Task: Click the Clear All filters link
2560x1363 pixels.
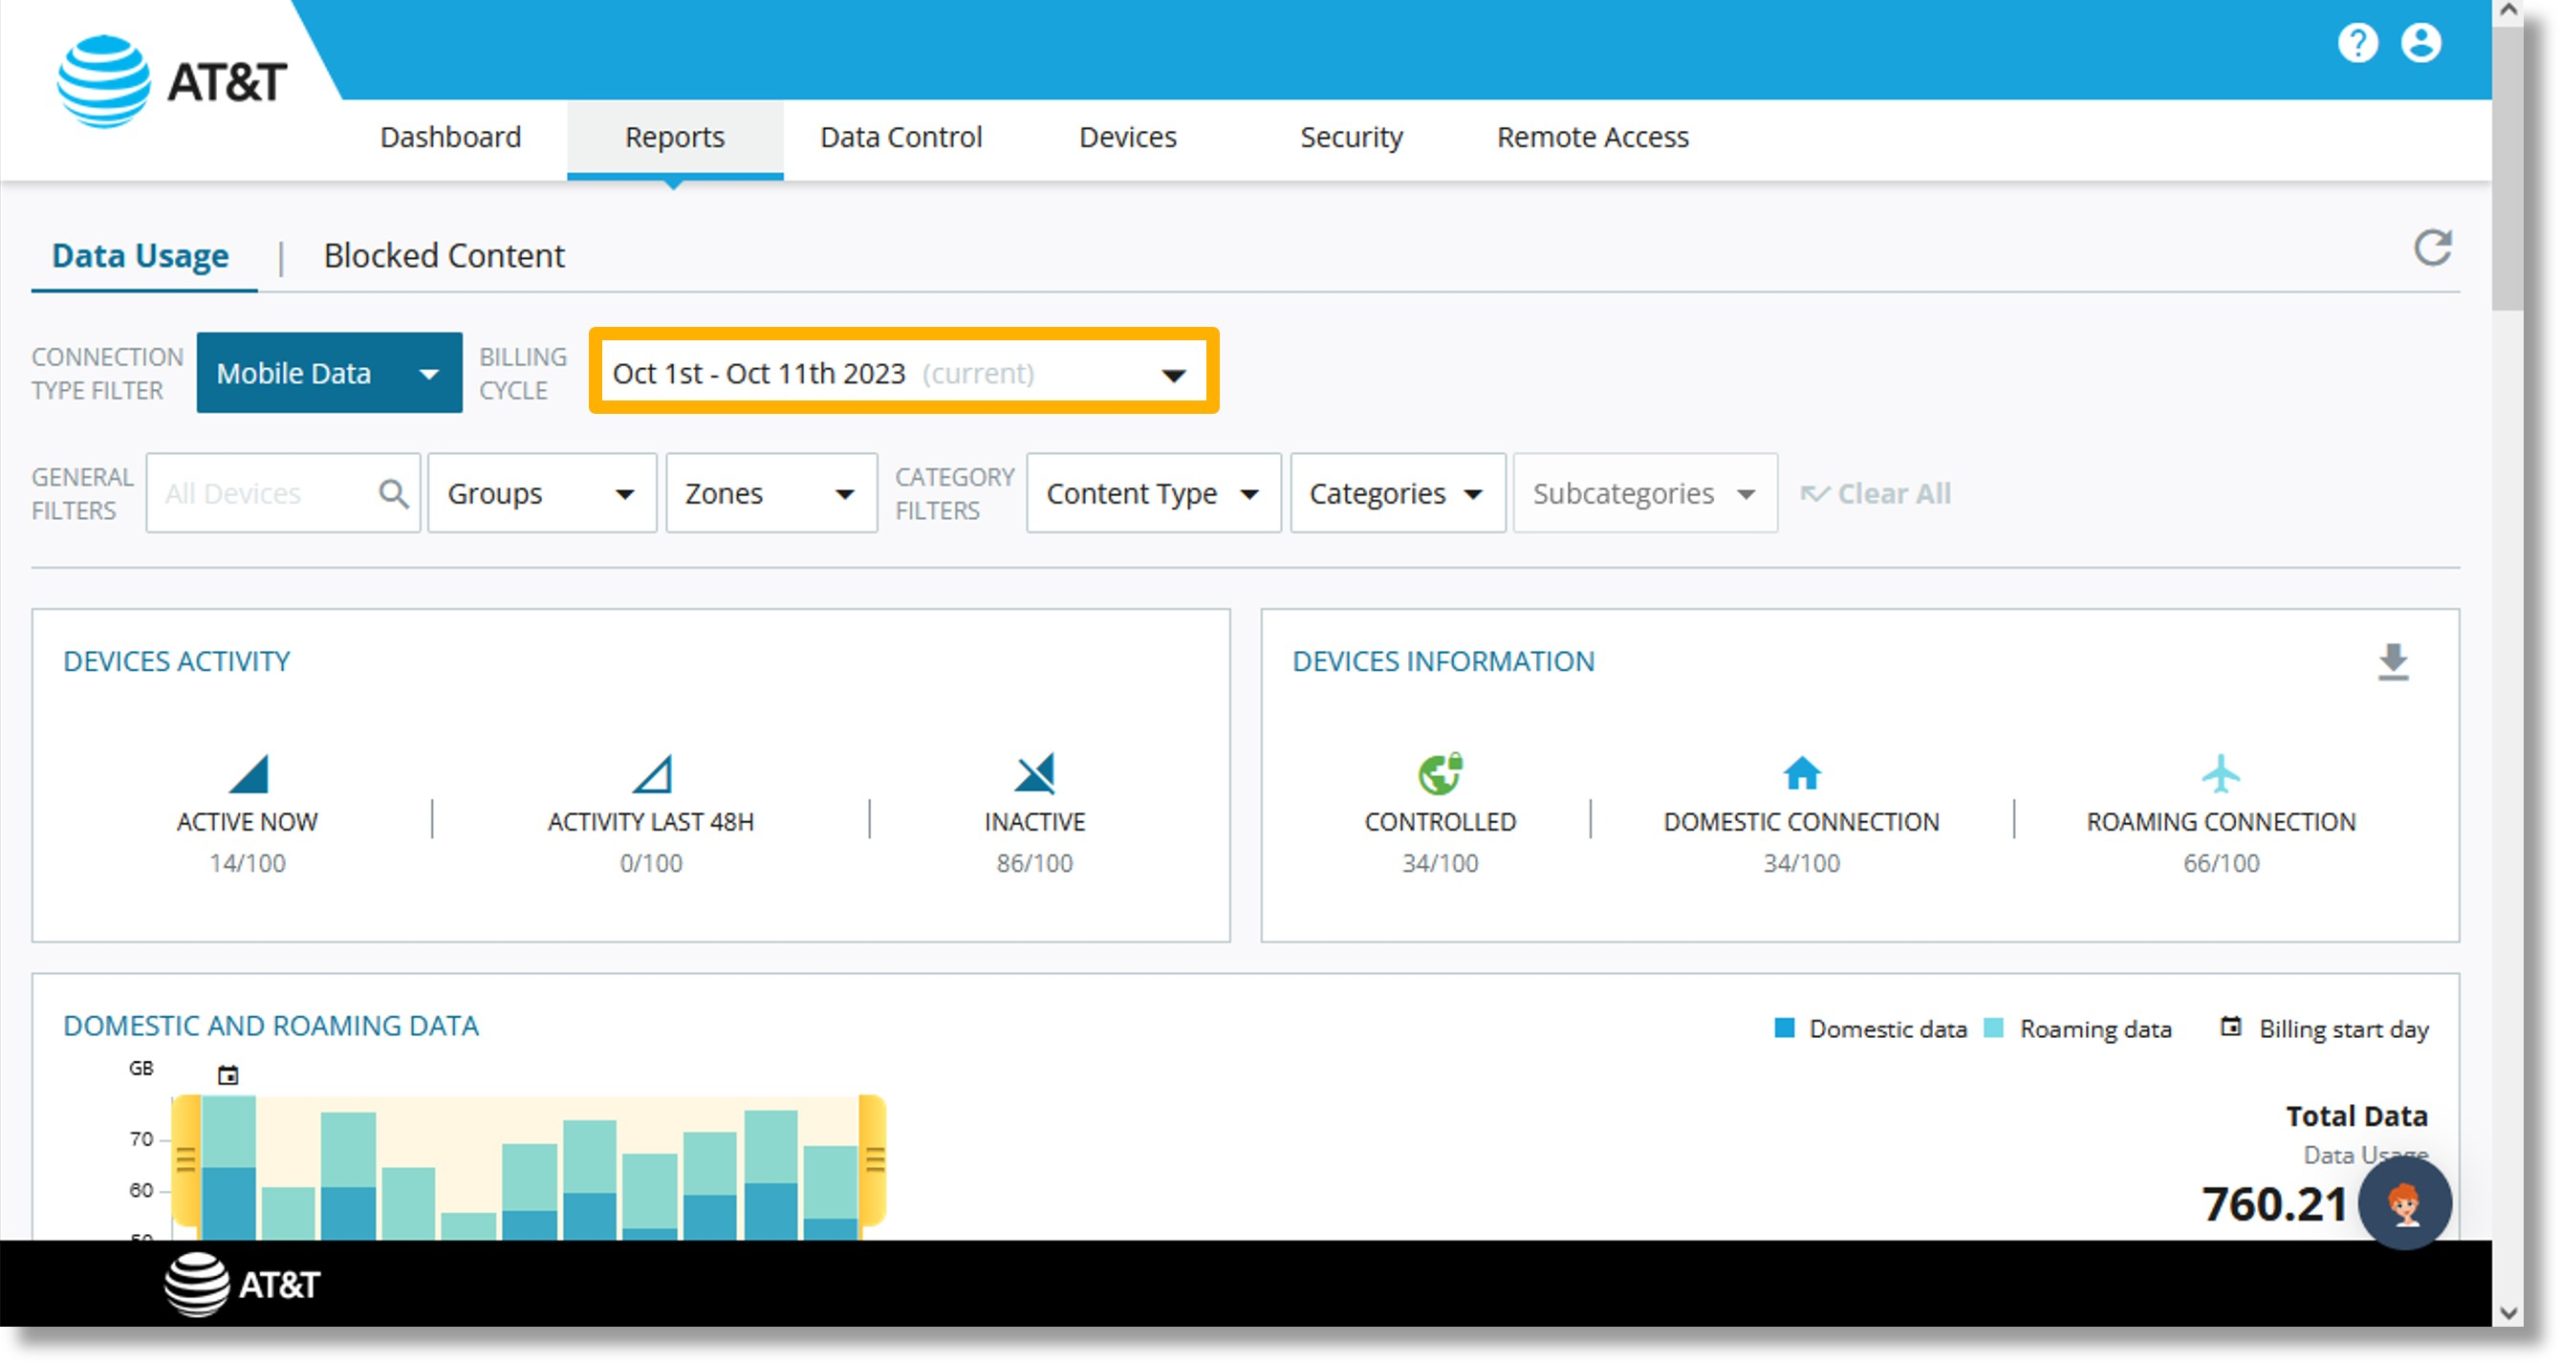Action: tap(1875, 493)
